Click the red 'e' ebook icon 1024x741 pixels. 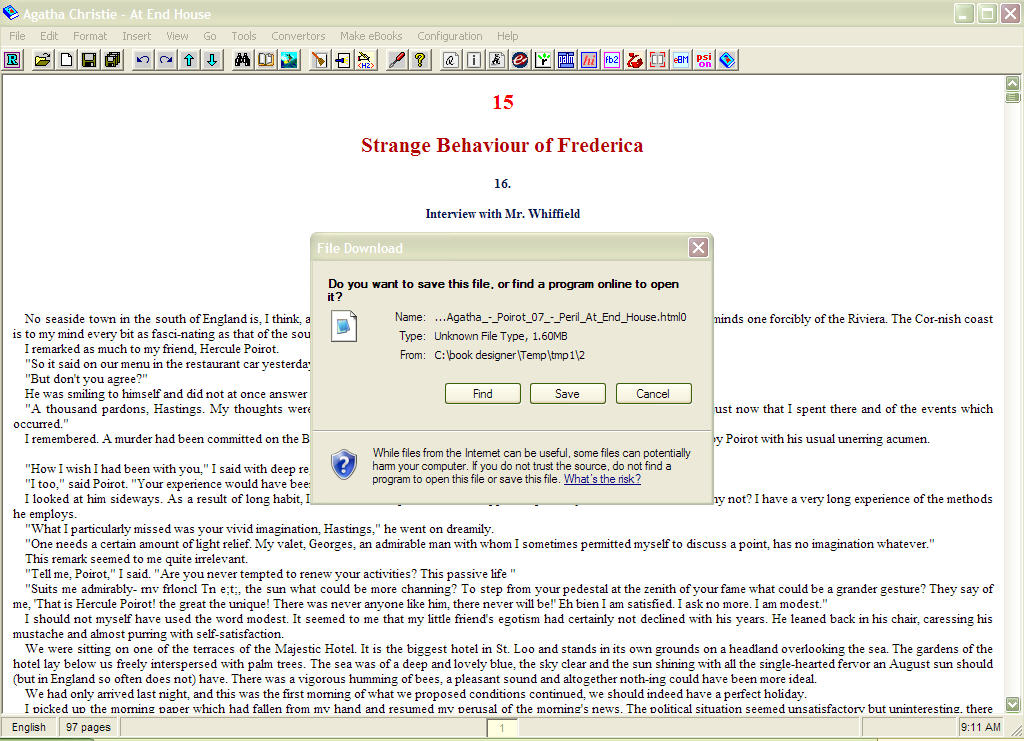pyautogui.click(x=520, y=61)
